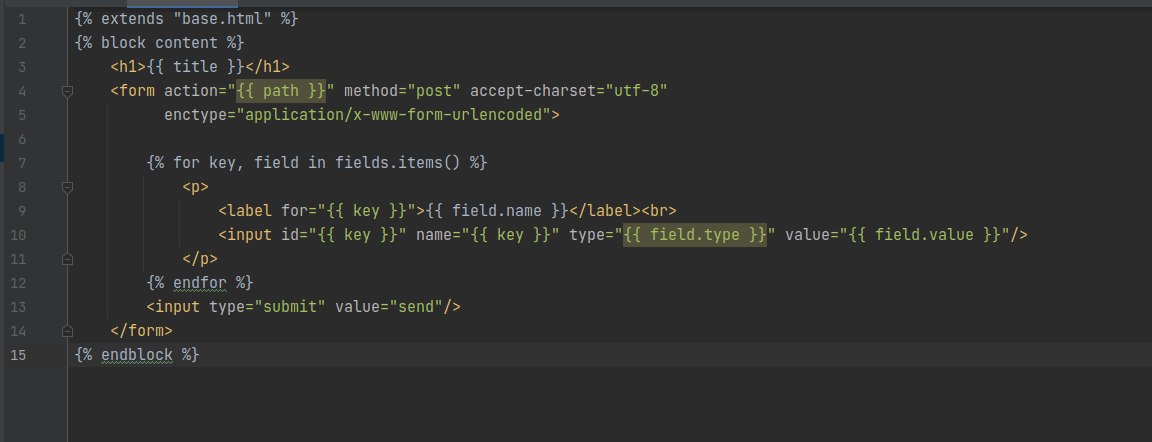Click the enctype attribute name
The width and height of the screenshot is (1152, 442).
click(195, 115)
